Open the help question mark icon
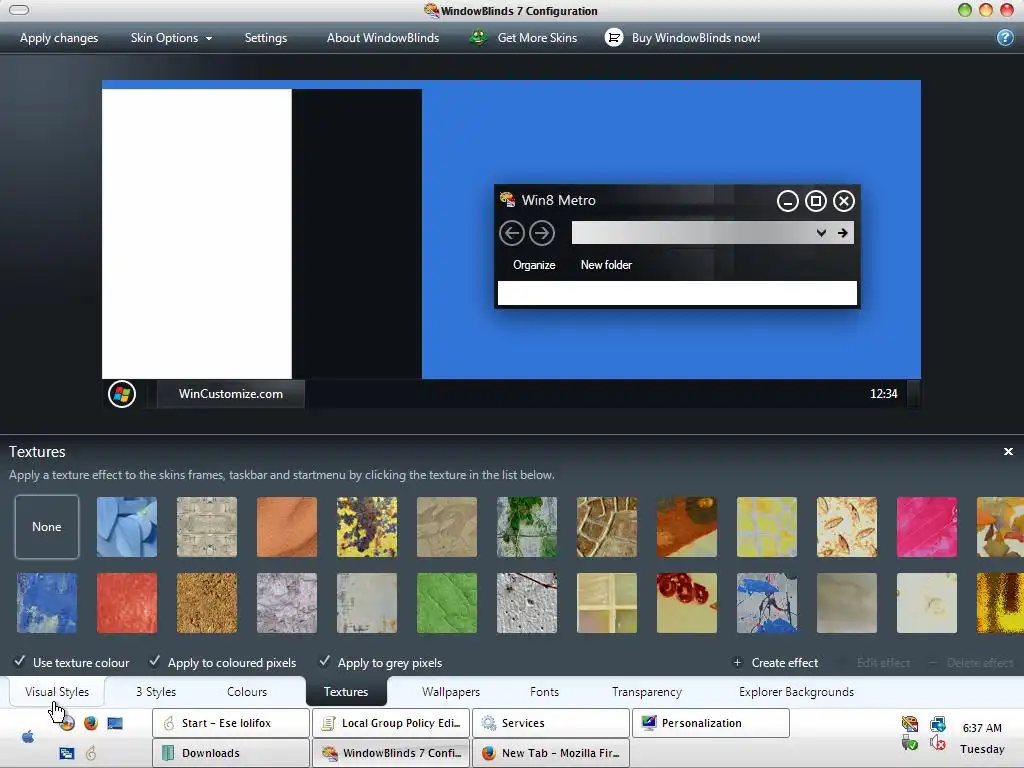Image resolution: width=1024 pixels, height=768 pixels. click(1005, 38)
